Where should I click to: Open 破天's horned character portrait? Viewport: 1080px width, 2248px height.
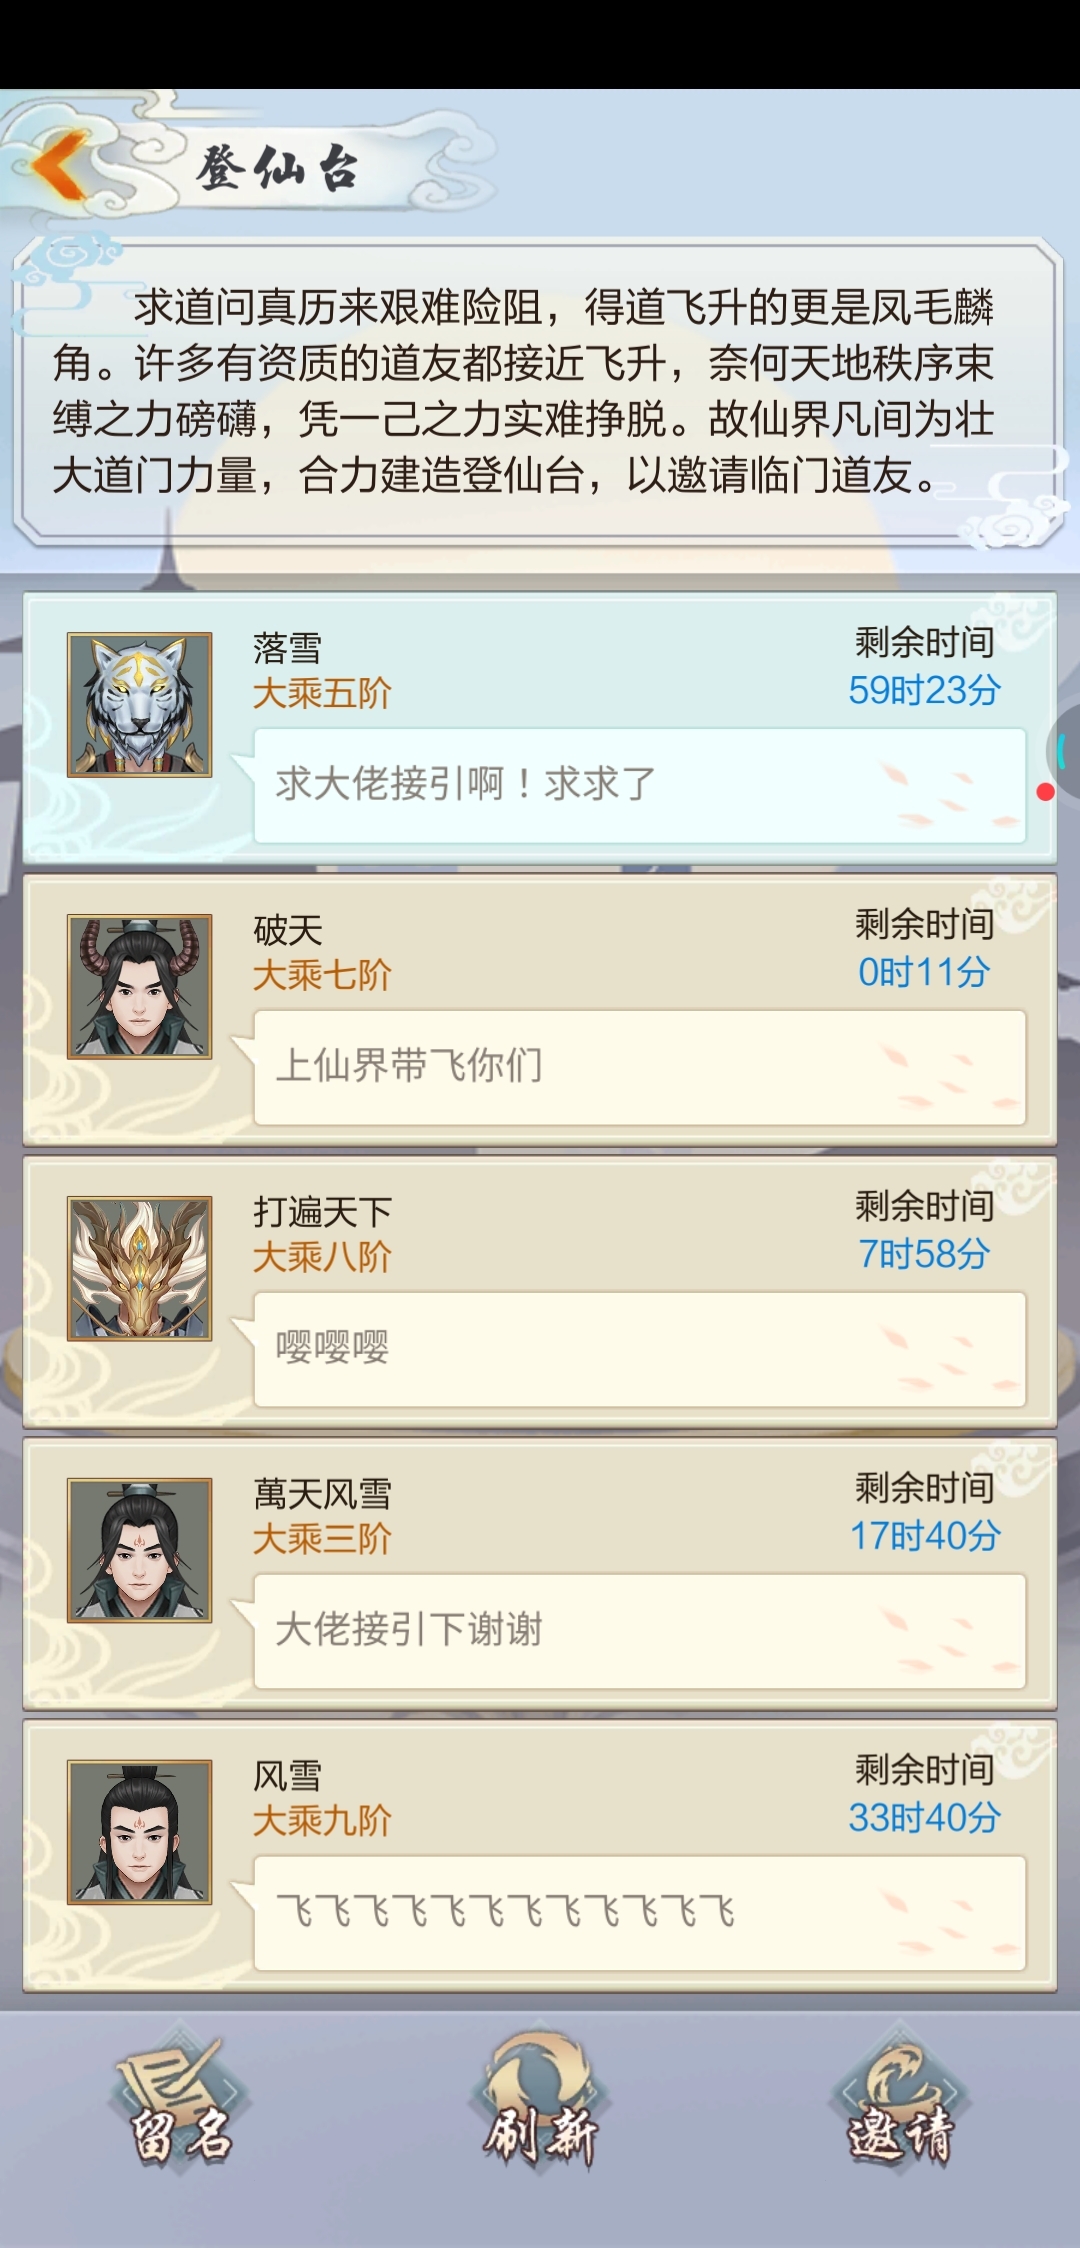[140, 987]
